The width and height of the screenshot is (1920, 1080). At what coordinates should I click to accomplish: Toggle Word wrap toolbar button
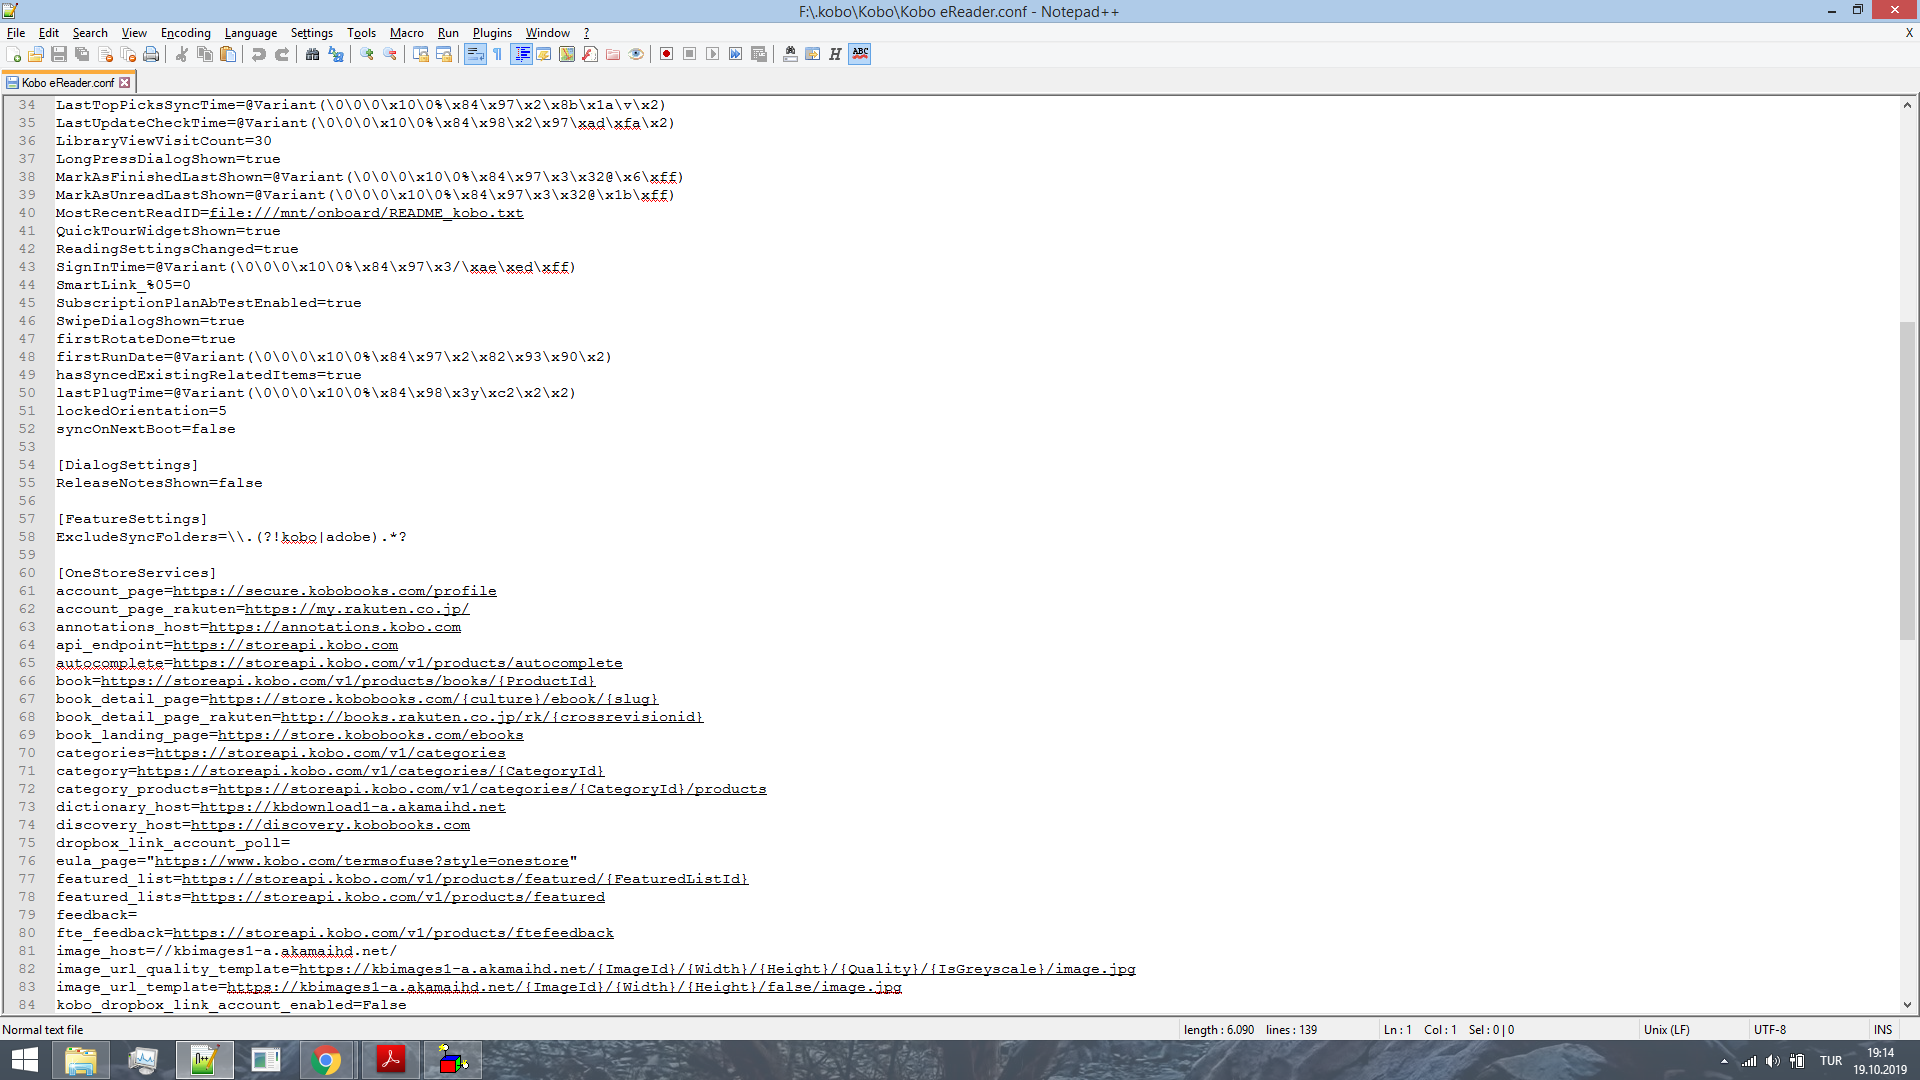click(x=474, y=54)
